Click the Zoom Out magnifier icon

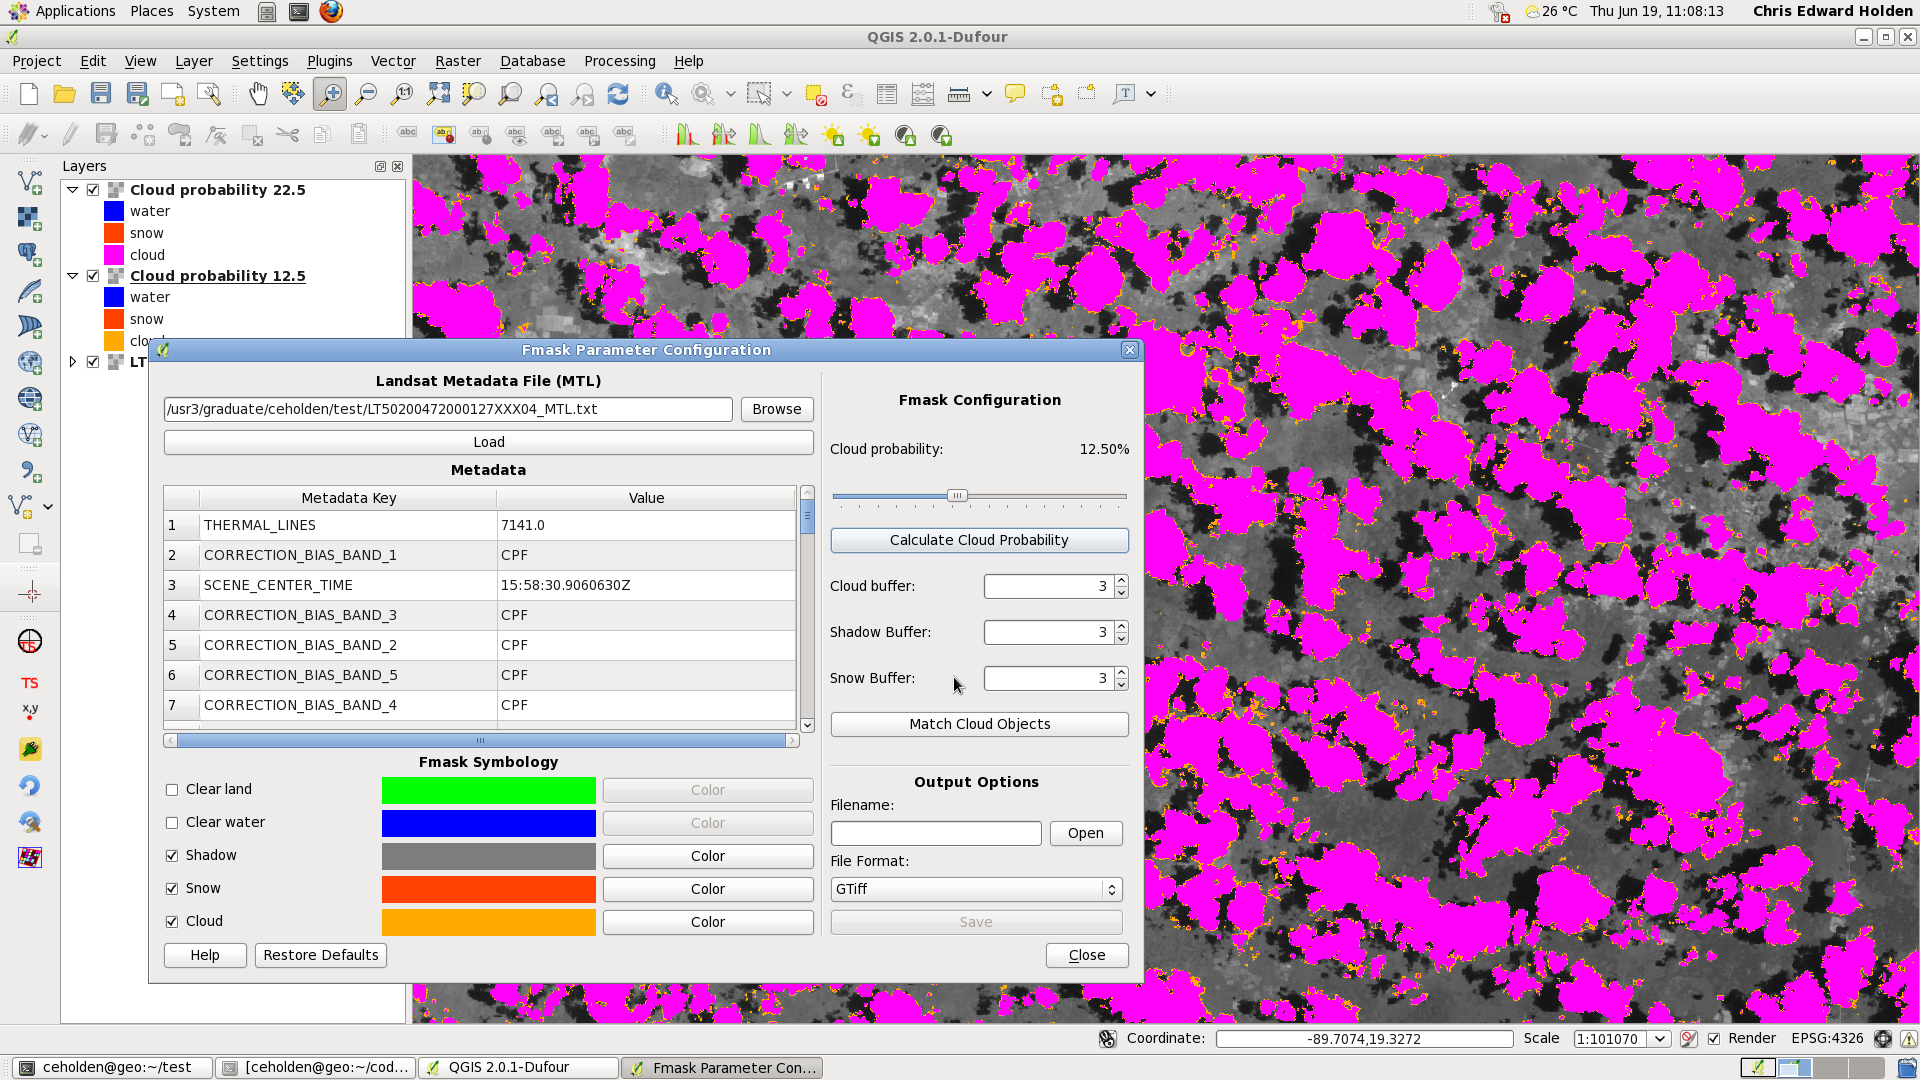pos(366,94)
